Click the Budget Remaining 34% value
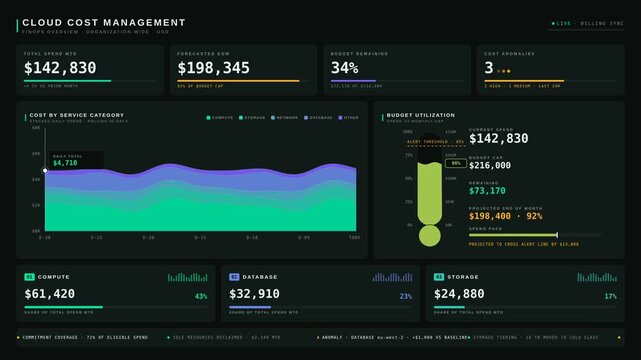The width and height of the screenshot is (641, 360). click(345, 68)
